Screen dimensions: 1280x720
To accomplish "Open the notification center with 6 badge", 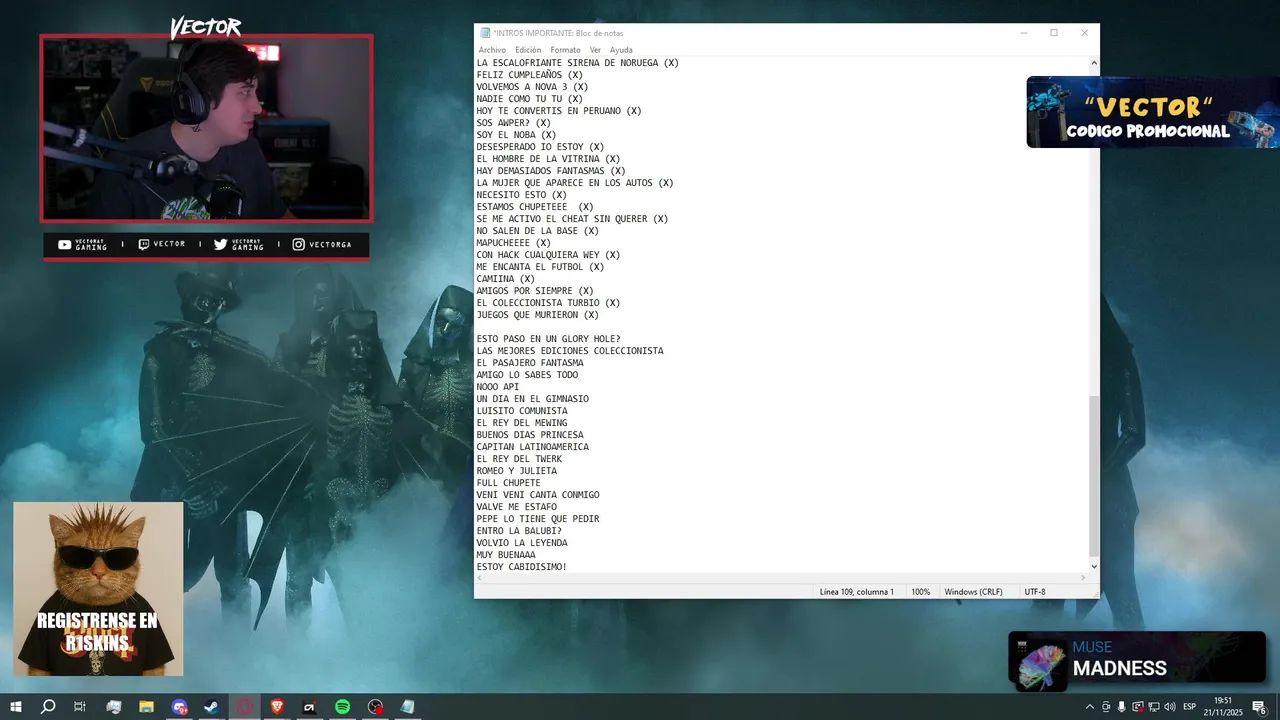I will click(1259, 707).
